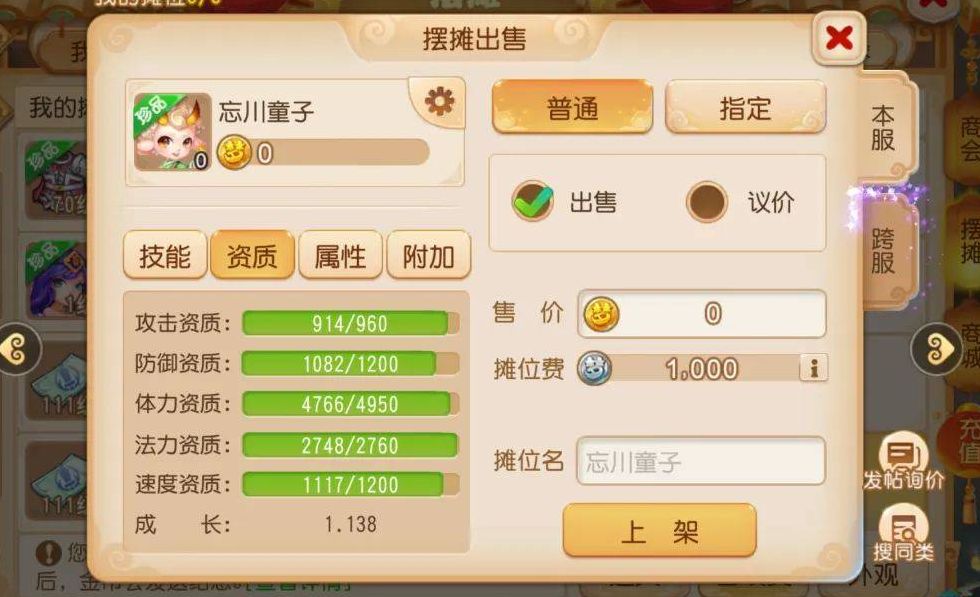Open 发帖询价 post inquiry icon
This screenshot has width=980, height=597.
904,462
